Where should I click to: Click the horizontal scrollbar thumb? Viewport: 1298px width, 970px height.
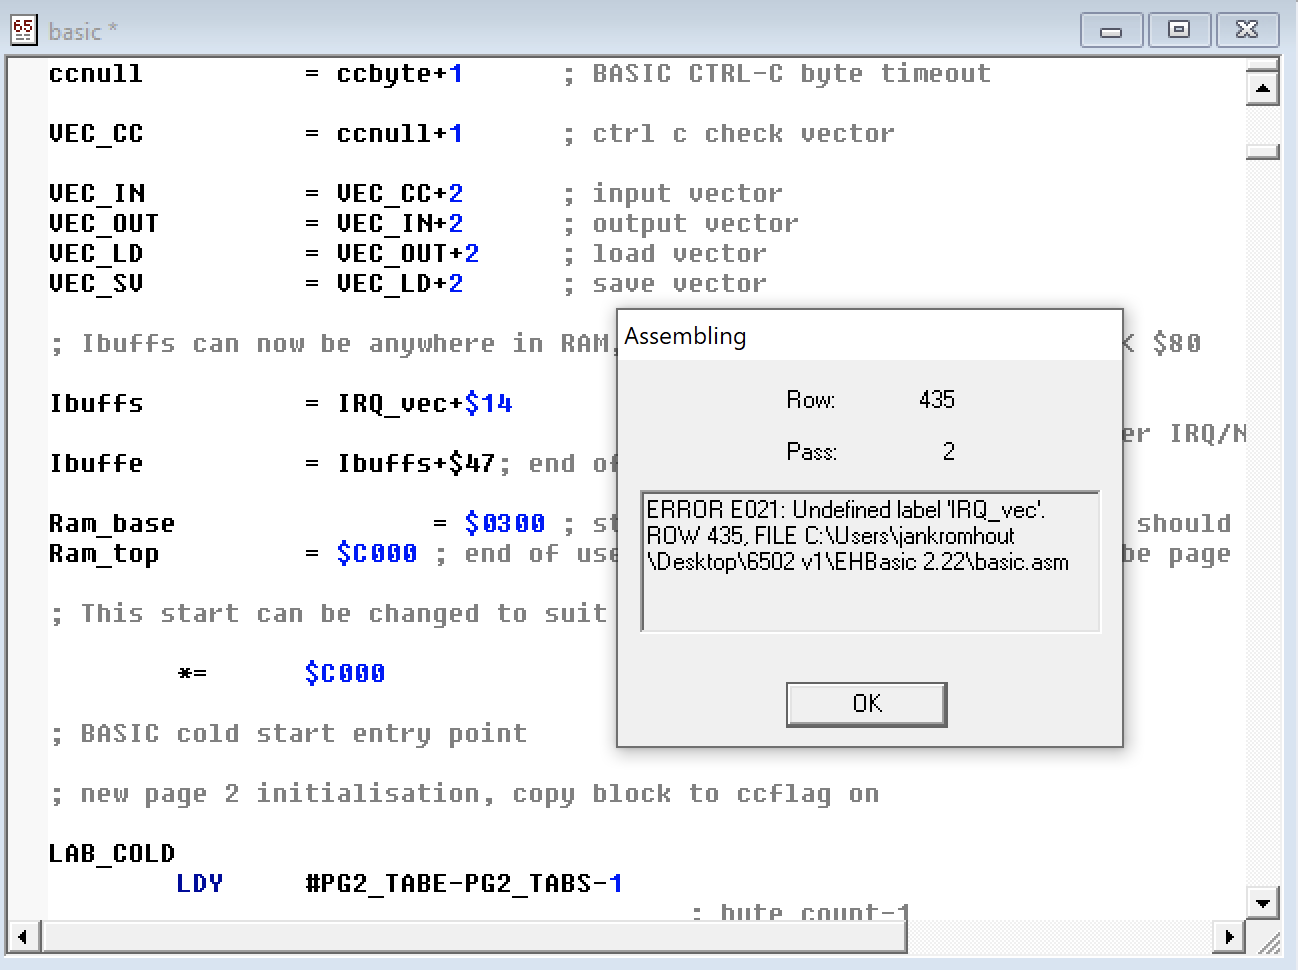click(x=474, y=938)
